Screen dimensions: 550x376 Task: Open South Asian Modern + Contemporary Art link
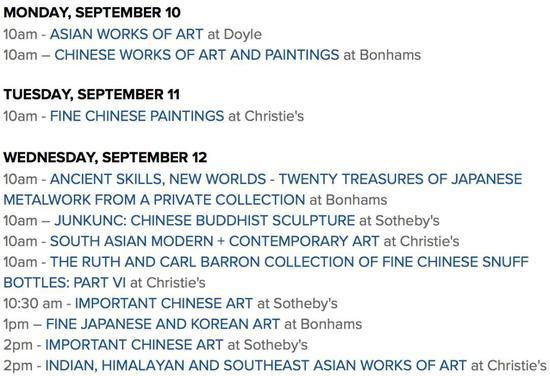click(x=214, y=241)
